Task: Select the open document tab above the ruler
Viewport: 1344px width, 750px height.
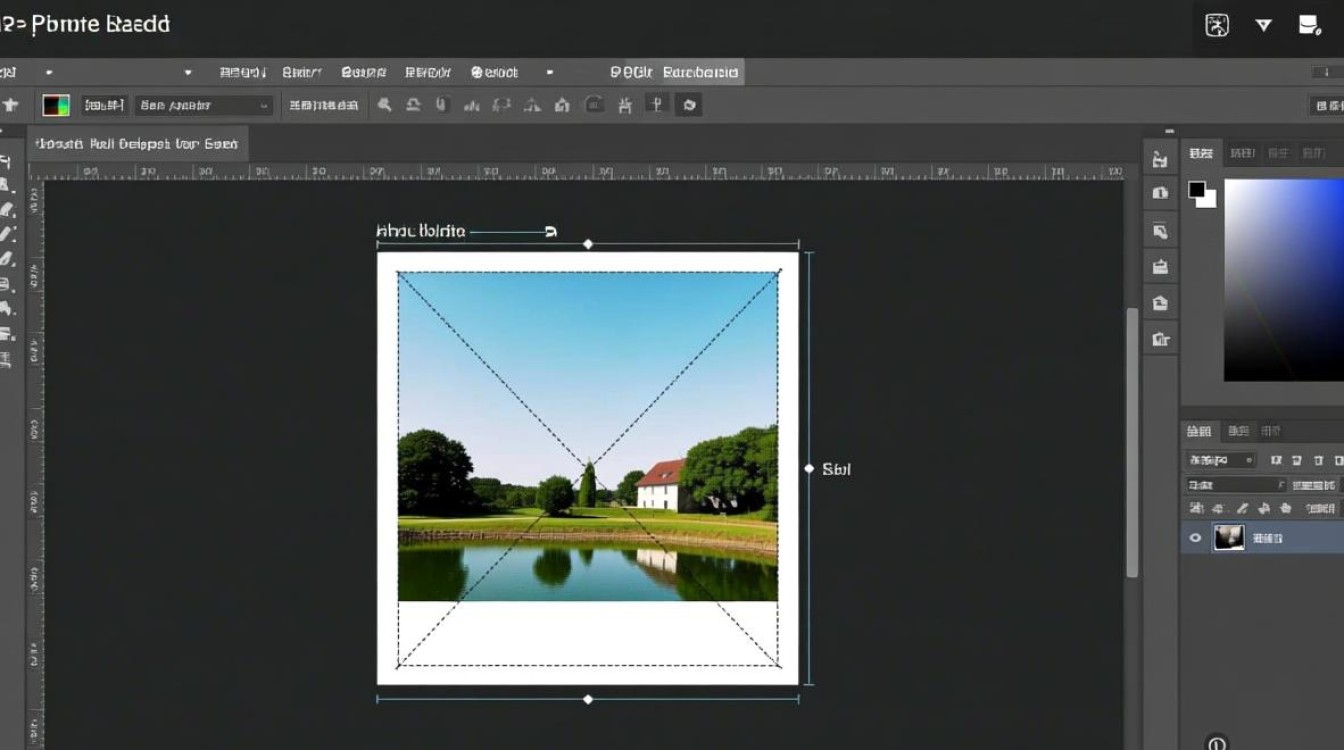Action: [137, 144]
